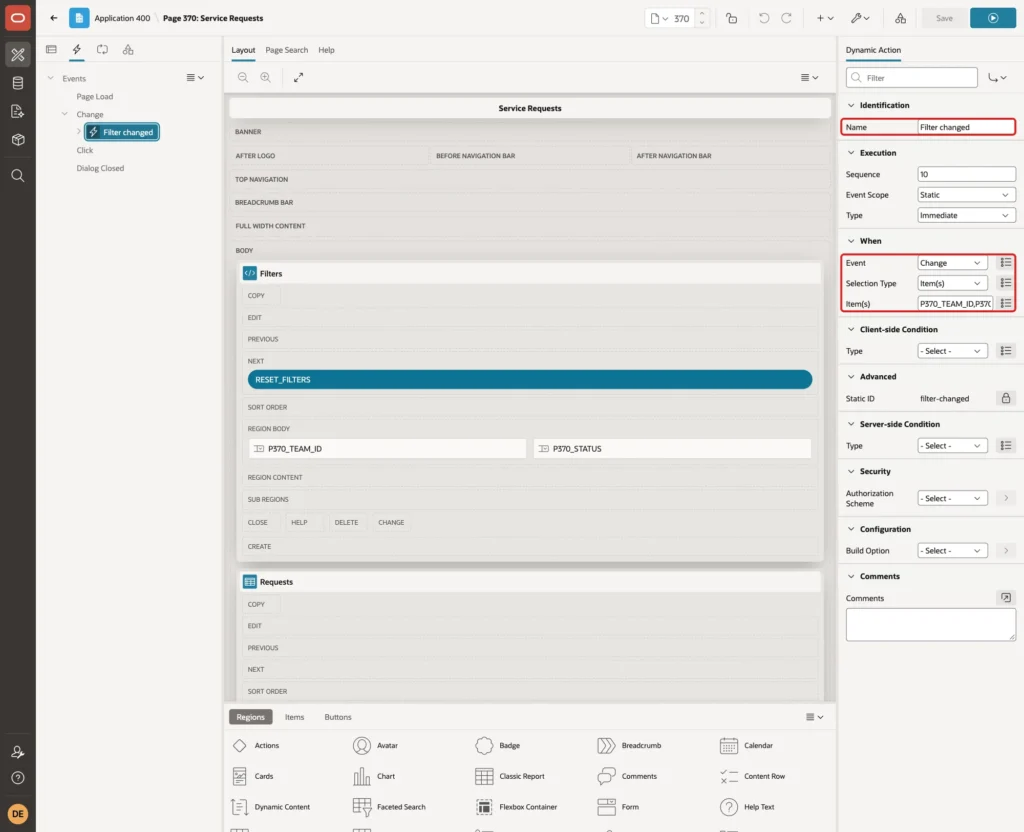
Task: Collapse the Change tree node
Action: pos(65,114)
